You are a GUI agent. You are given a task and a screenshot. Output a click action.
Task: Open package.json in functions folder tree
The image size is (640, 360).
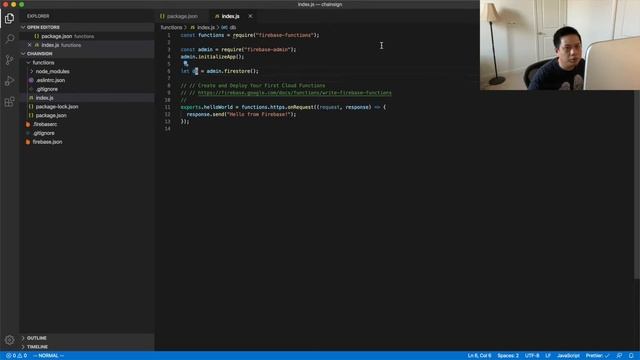coord(87,116)
